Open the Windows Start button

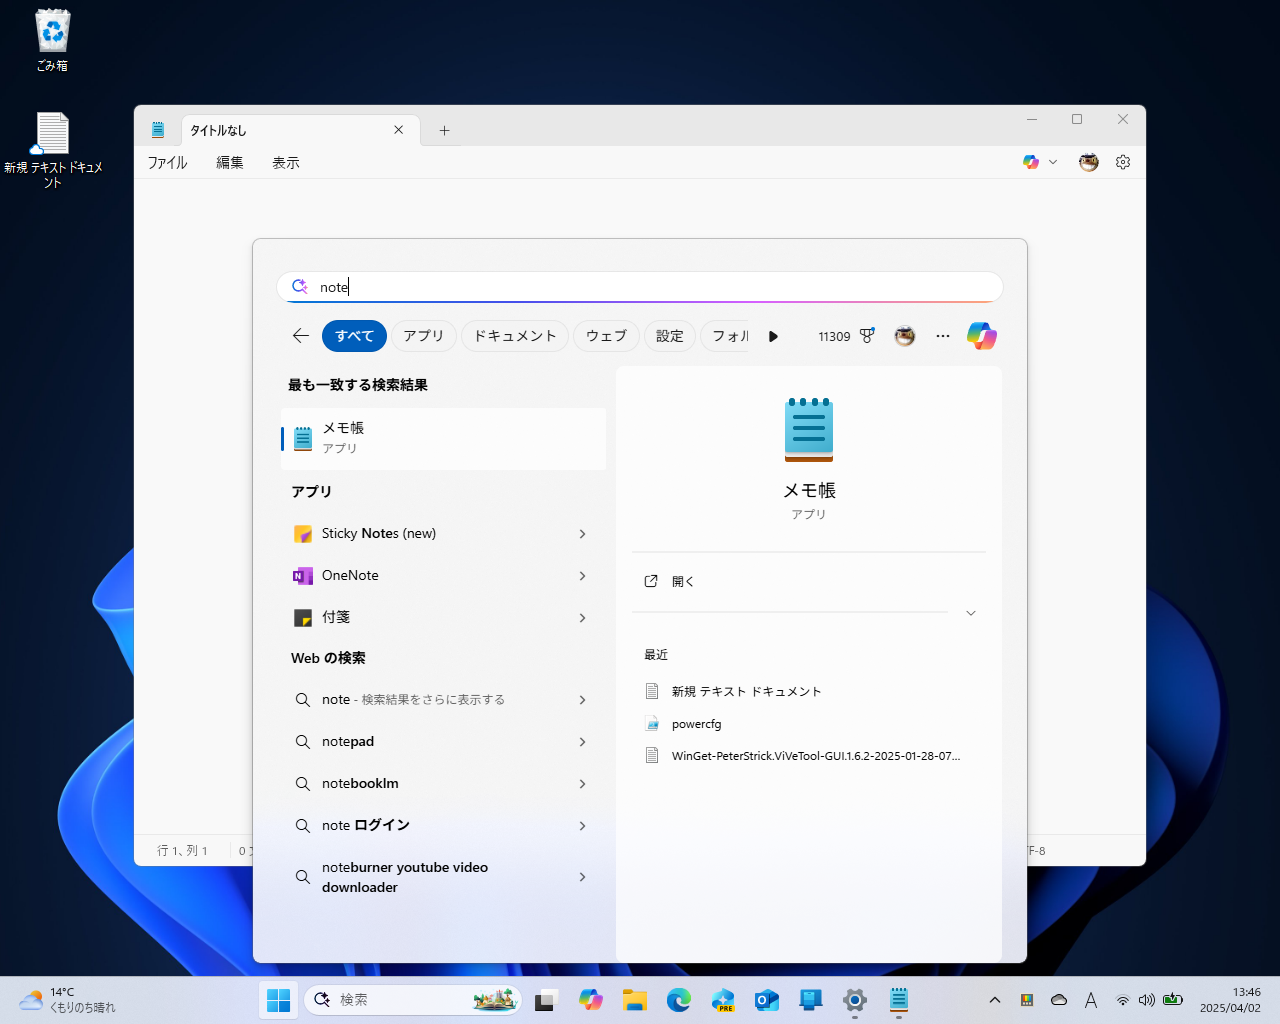(x=279, y=1000)
